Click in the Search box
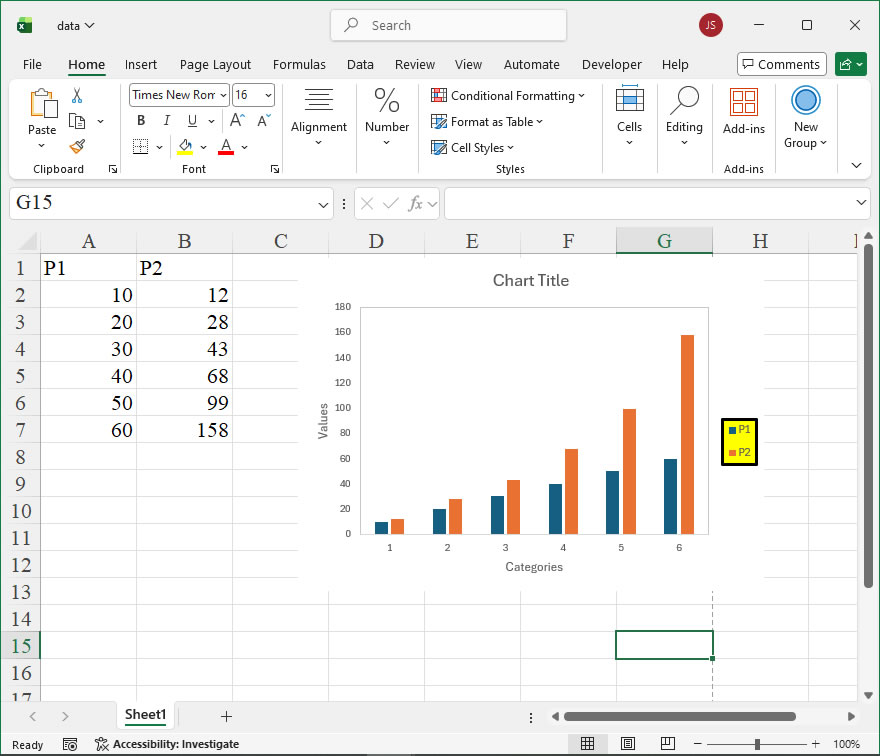The width and height of the screenshot is (880, 756). click(448, 25)
